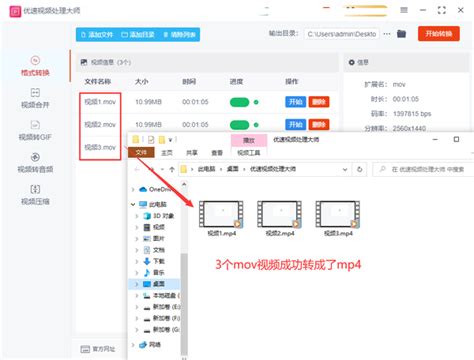Expand the 网络 tree node
The height and width of the screenshot is (360, 474).
[133, 345]
